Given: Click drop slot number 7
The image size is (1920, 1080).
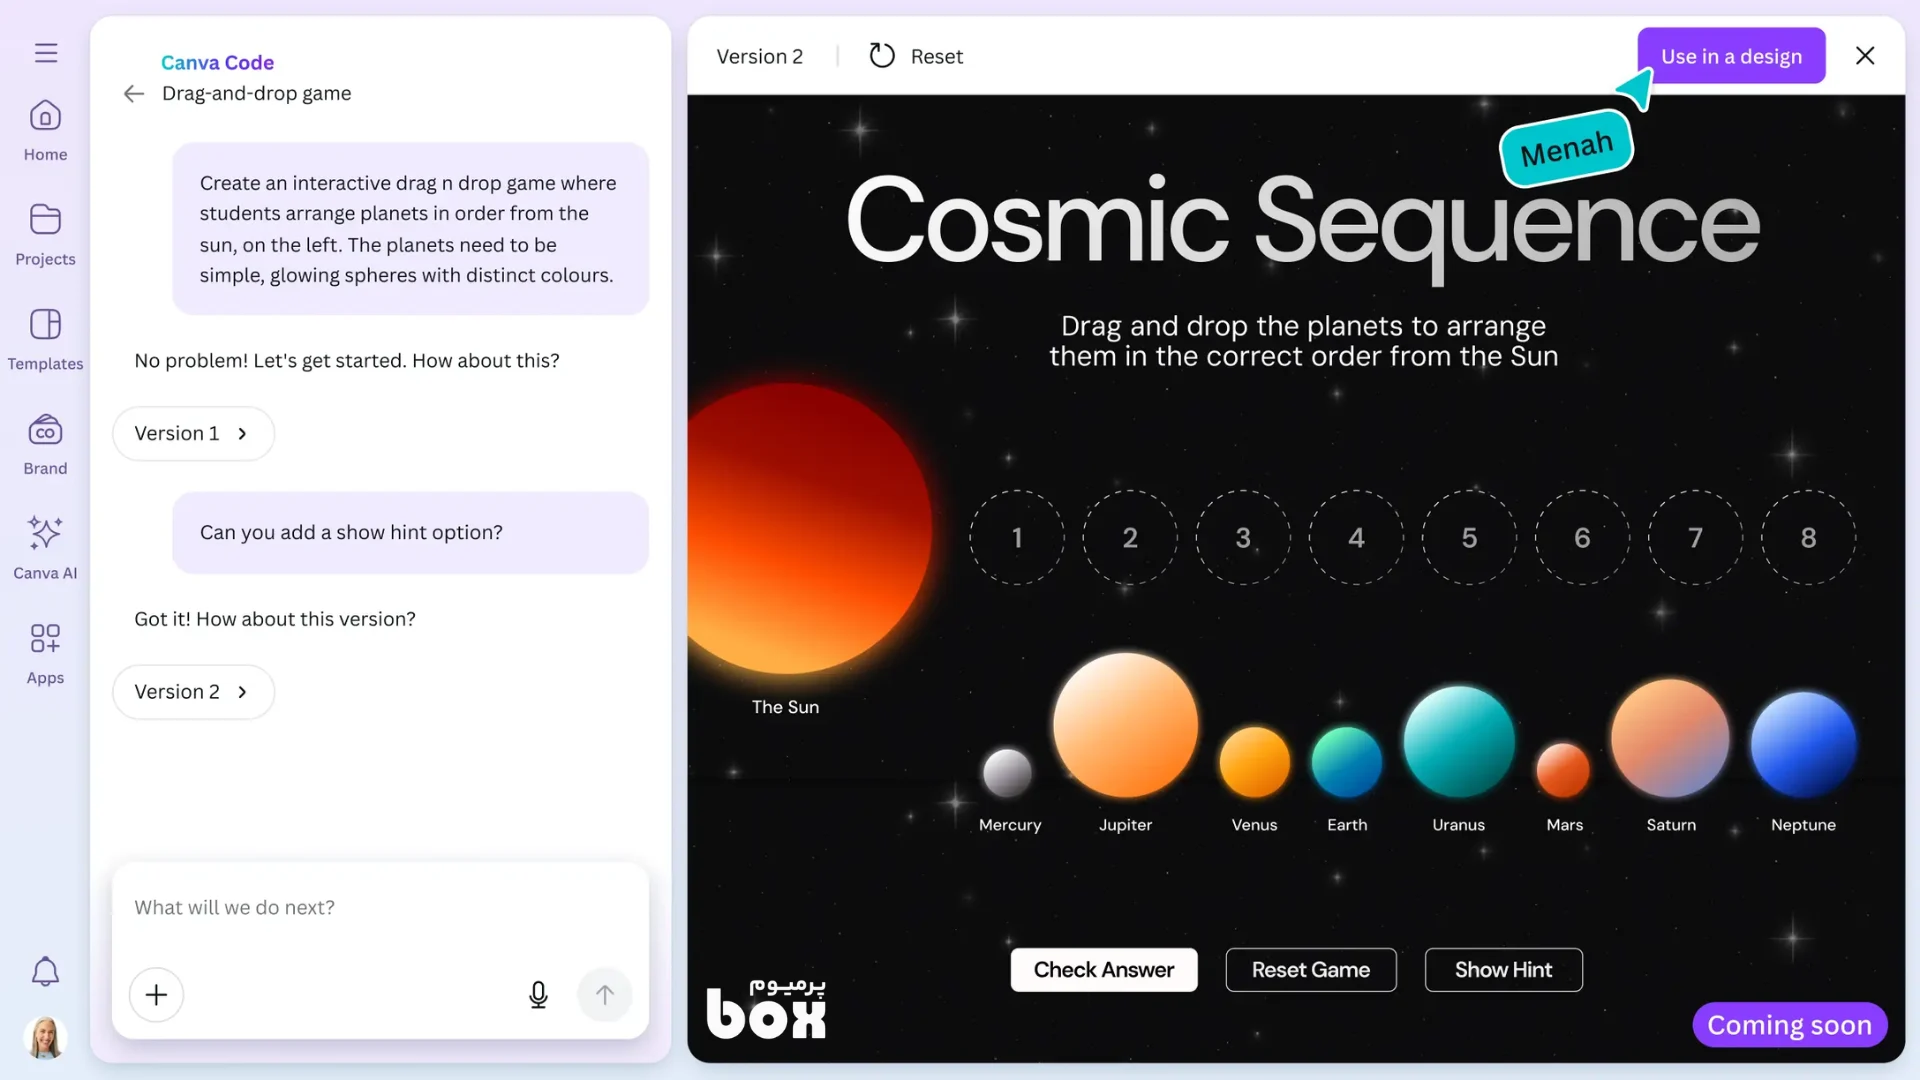Looking at the screenshot, I should pos(1695,538).
